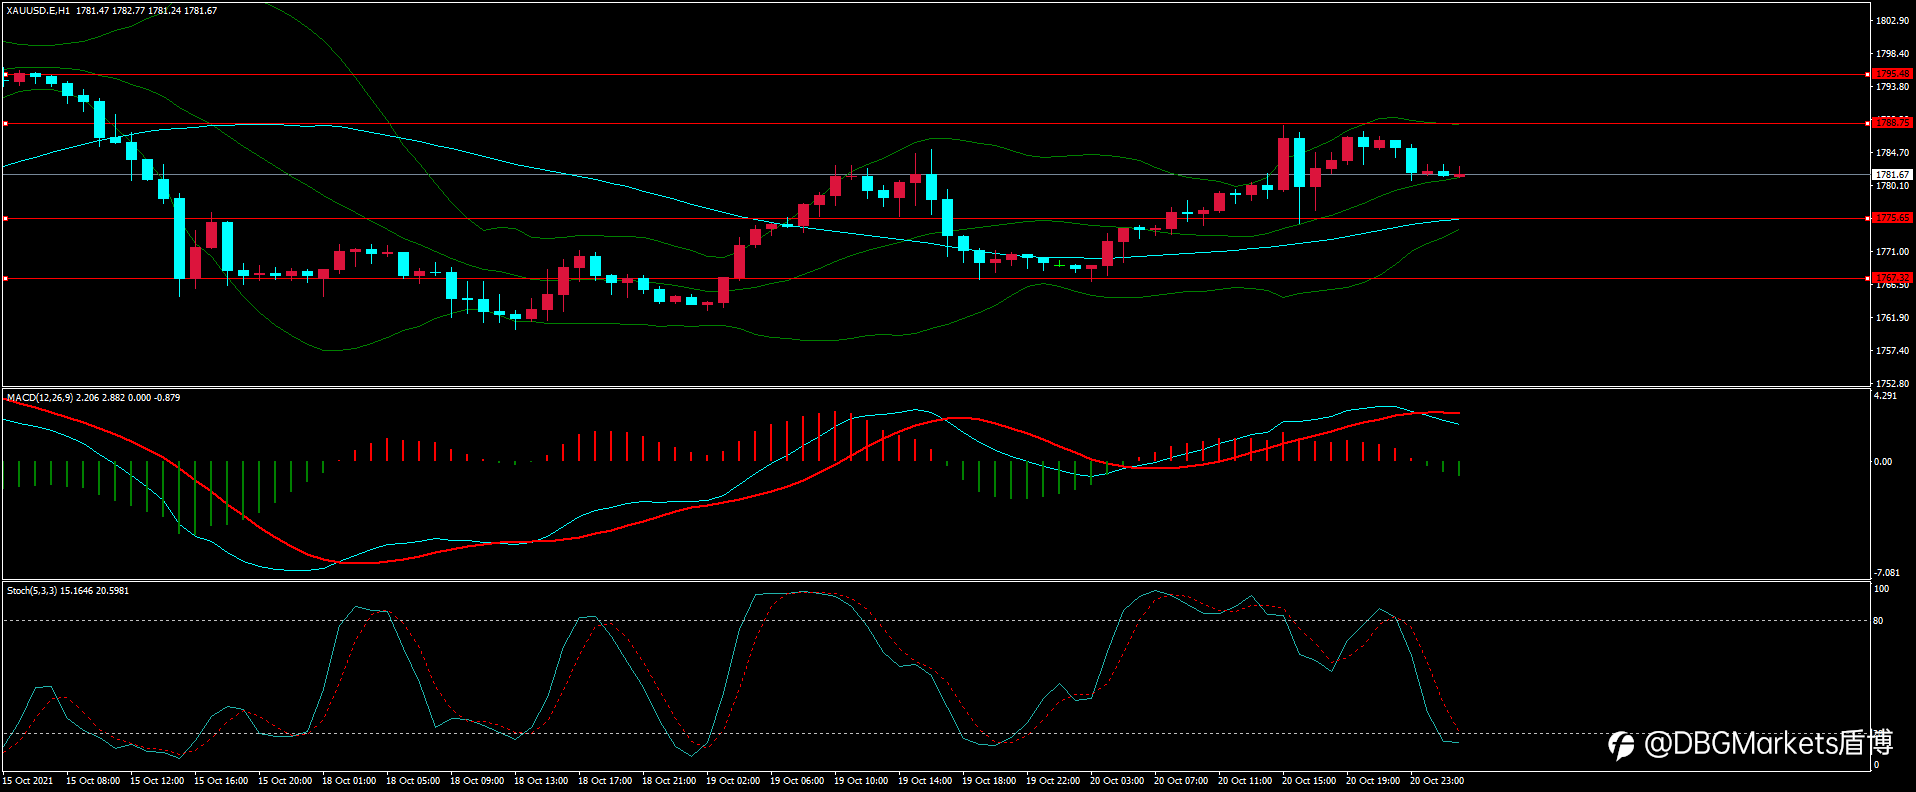Click the 1795.48 red price level tag
The width and height of the screenshot is (1916, 792).
click(x=1892, y=74)
